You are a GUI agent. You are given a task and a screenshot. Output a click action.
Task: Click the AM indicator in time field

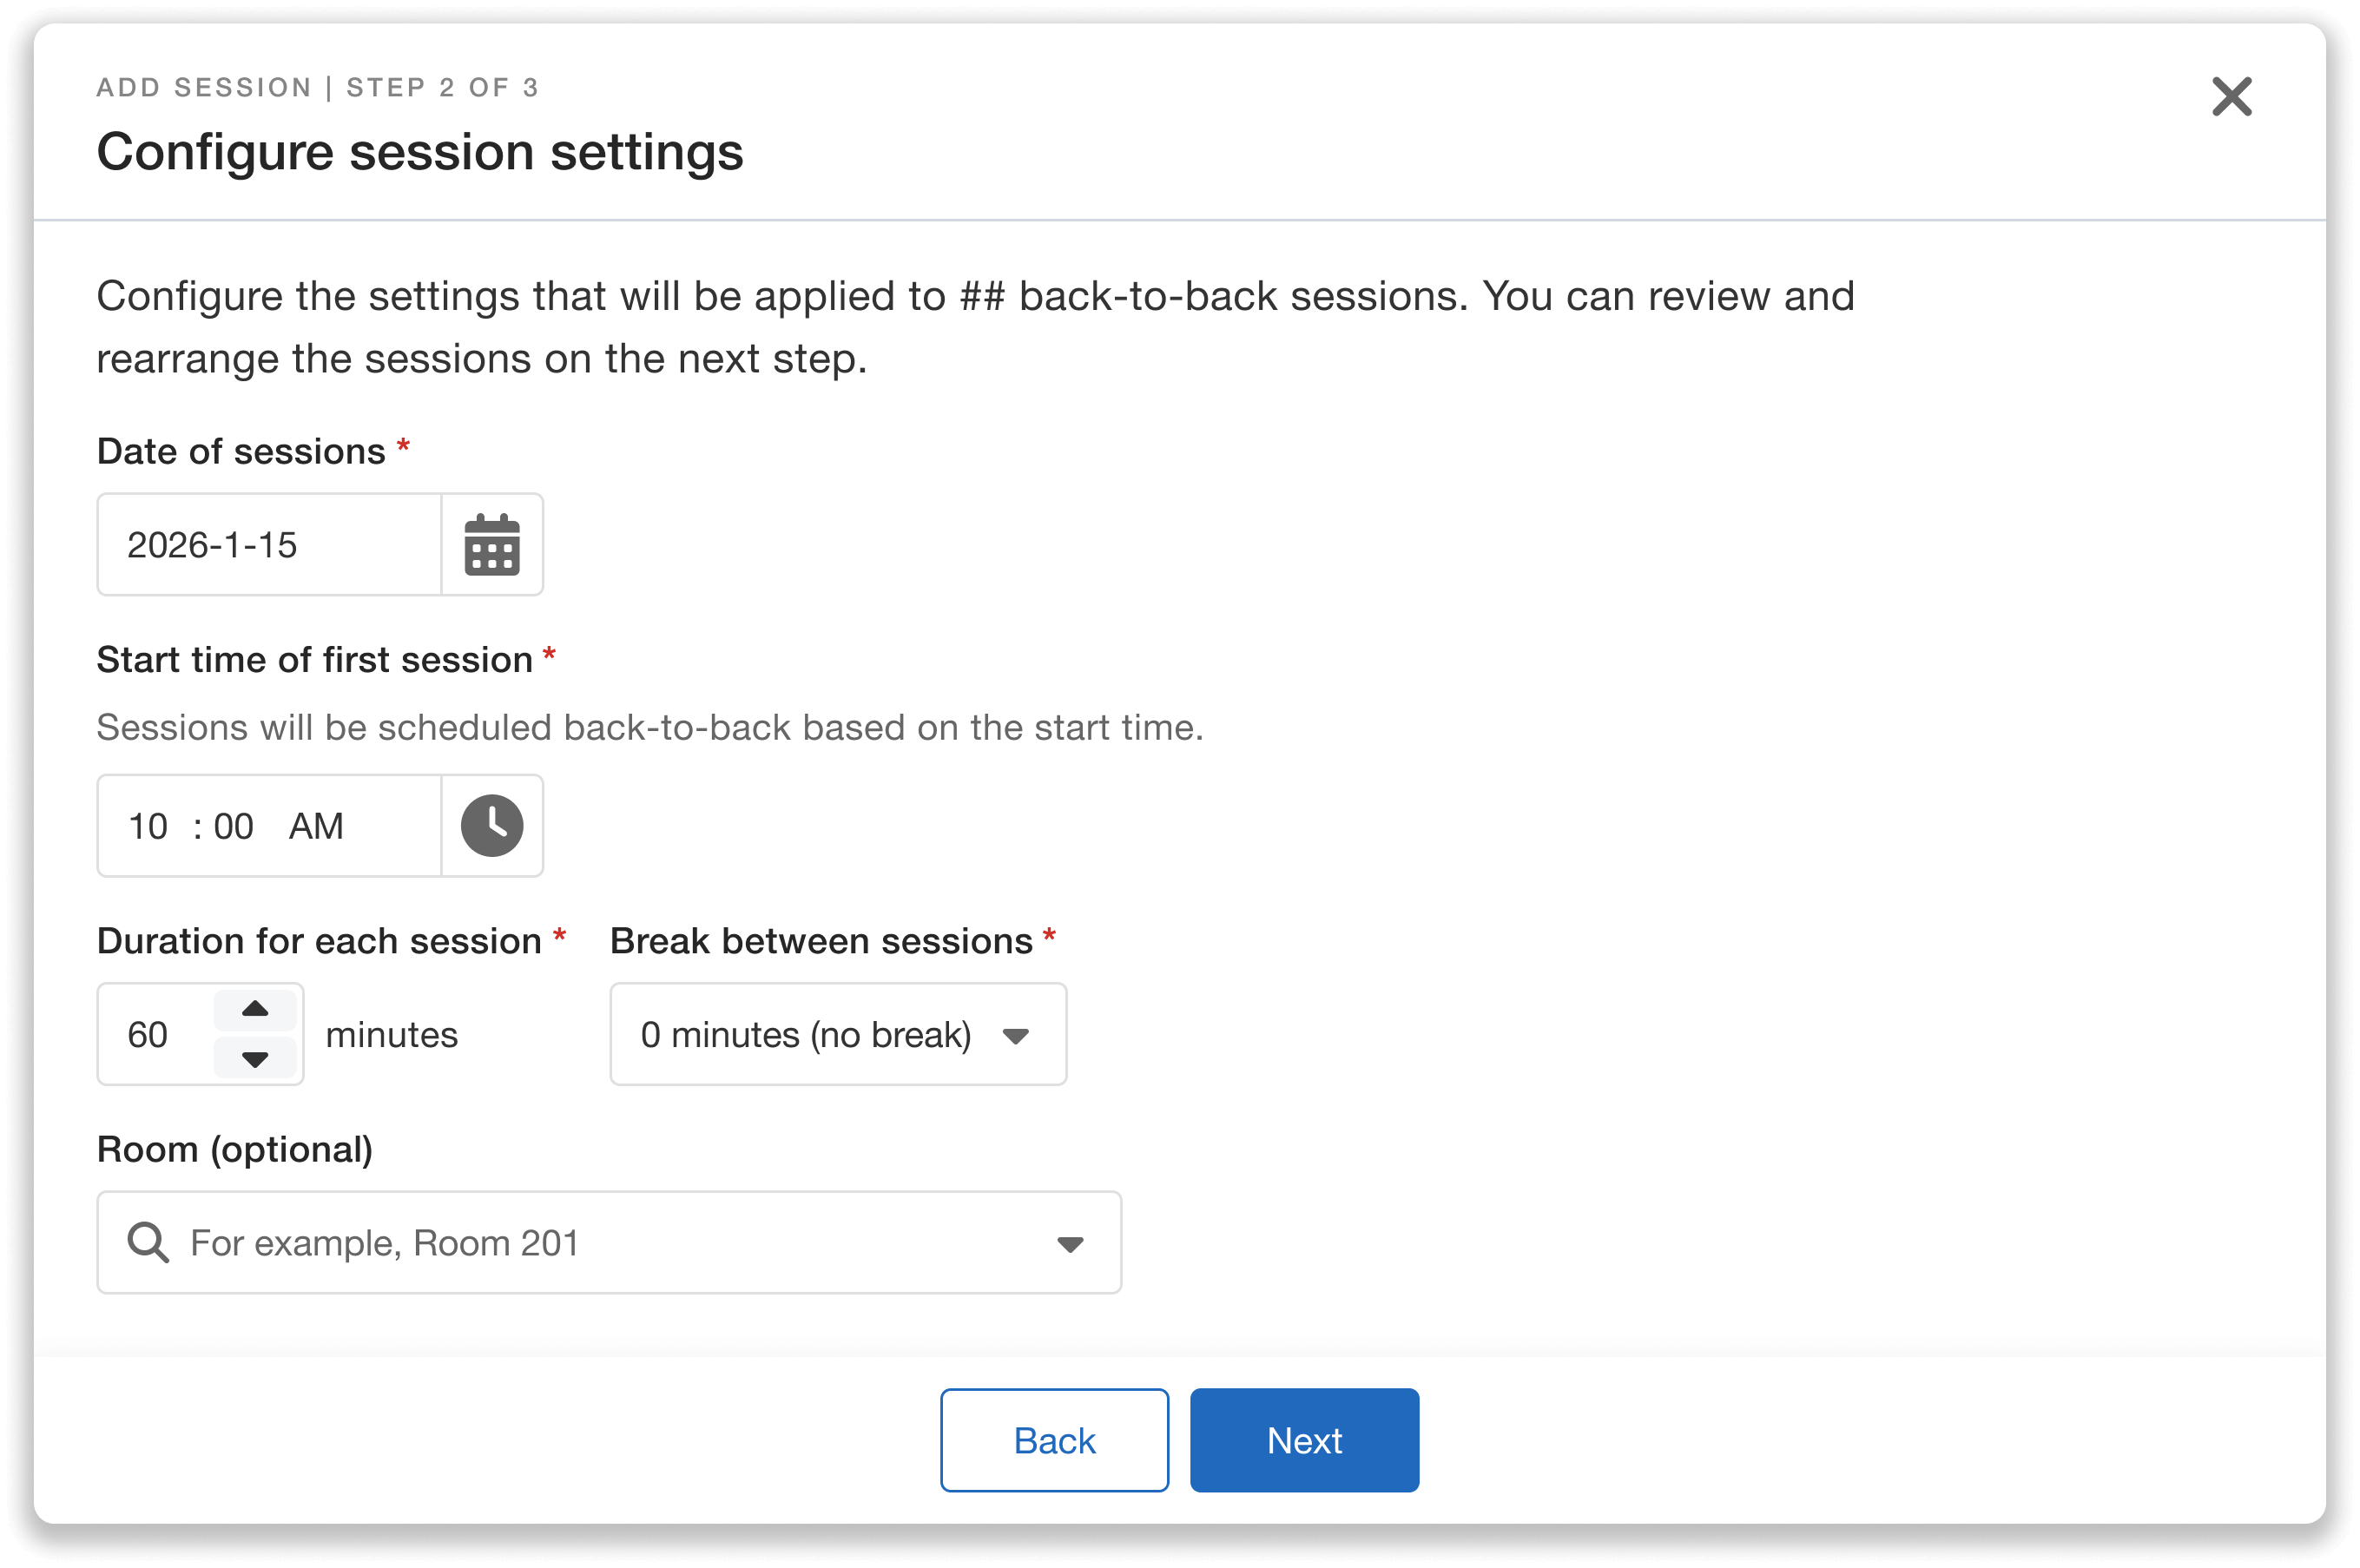317,825
